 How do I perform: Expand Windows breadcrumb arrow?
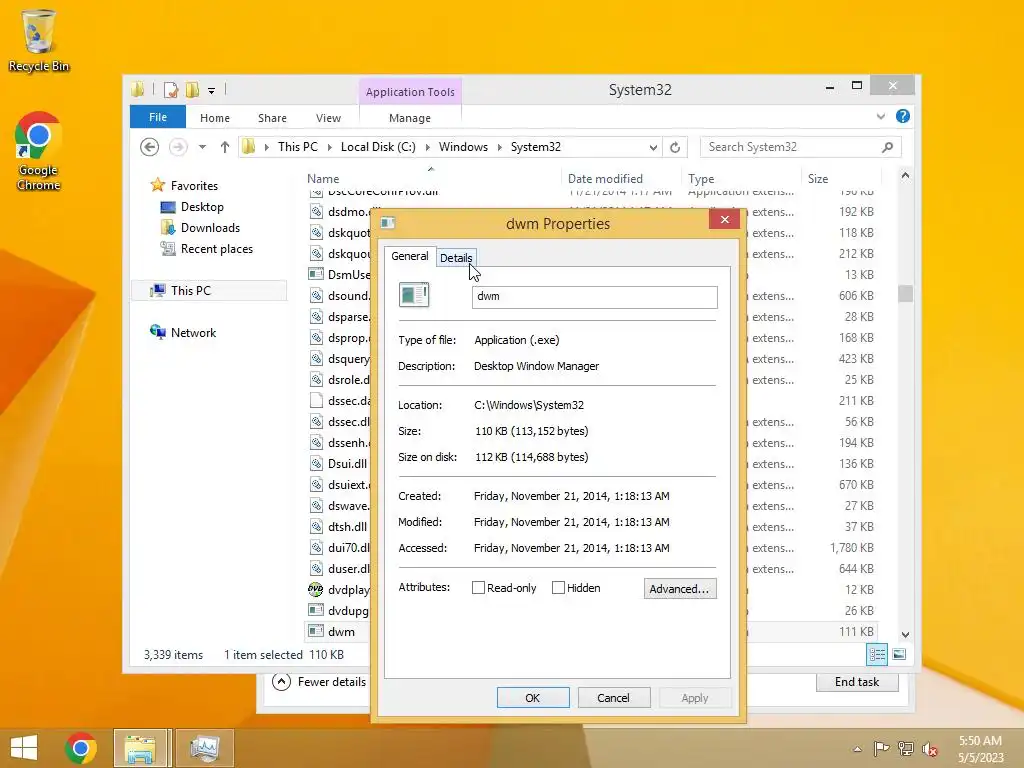(500, 147)
